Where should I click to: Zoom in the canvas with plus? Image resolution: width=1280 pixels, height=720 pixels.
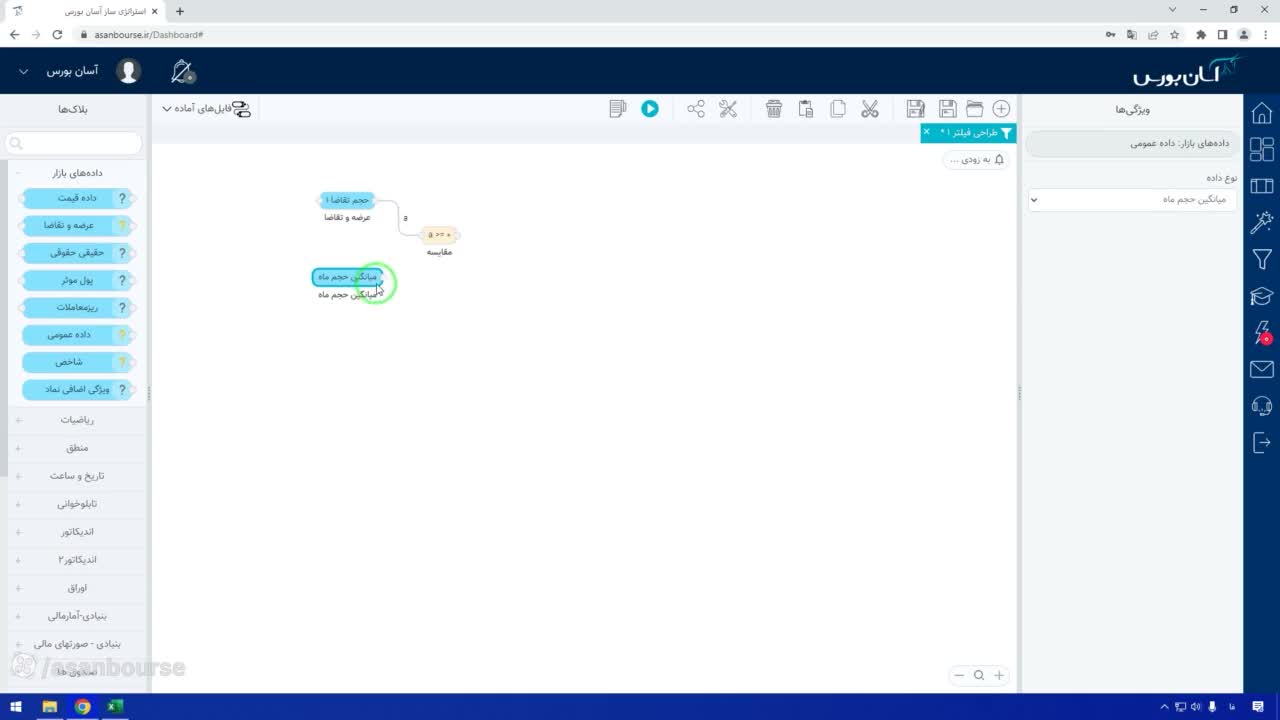998,675
